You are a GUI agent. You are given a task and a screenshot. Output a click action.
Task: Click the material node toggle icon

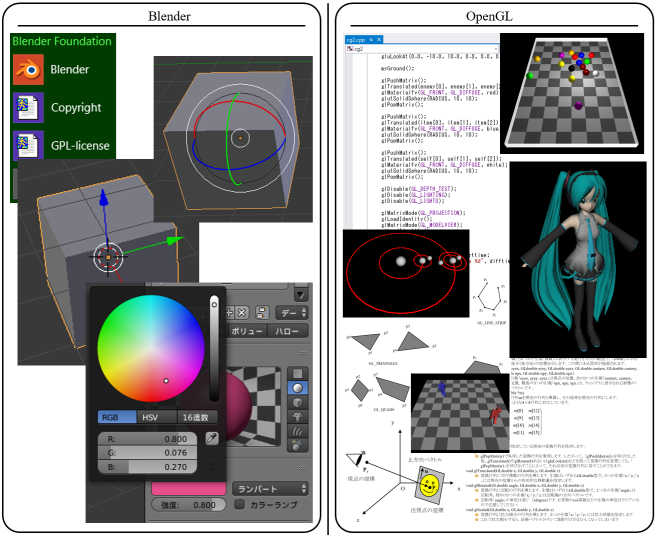point(262,312)
